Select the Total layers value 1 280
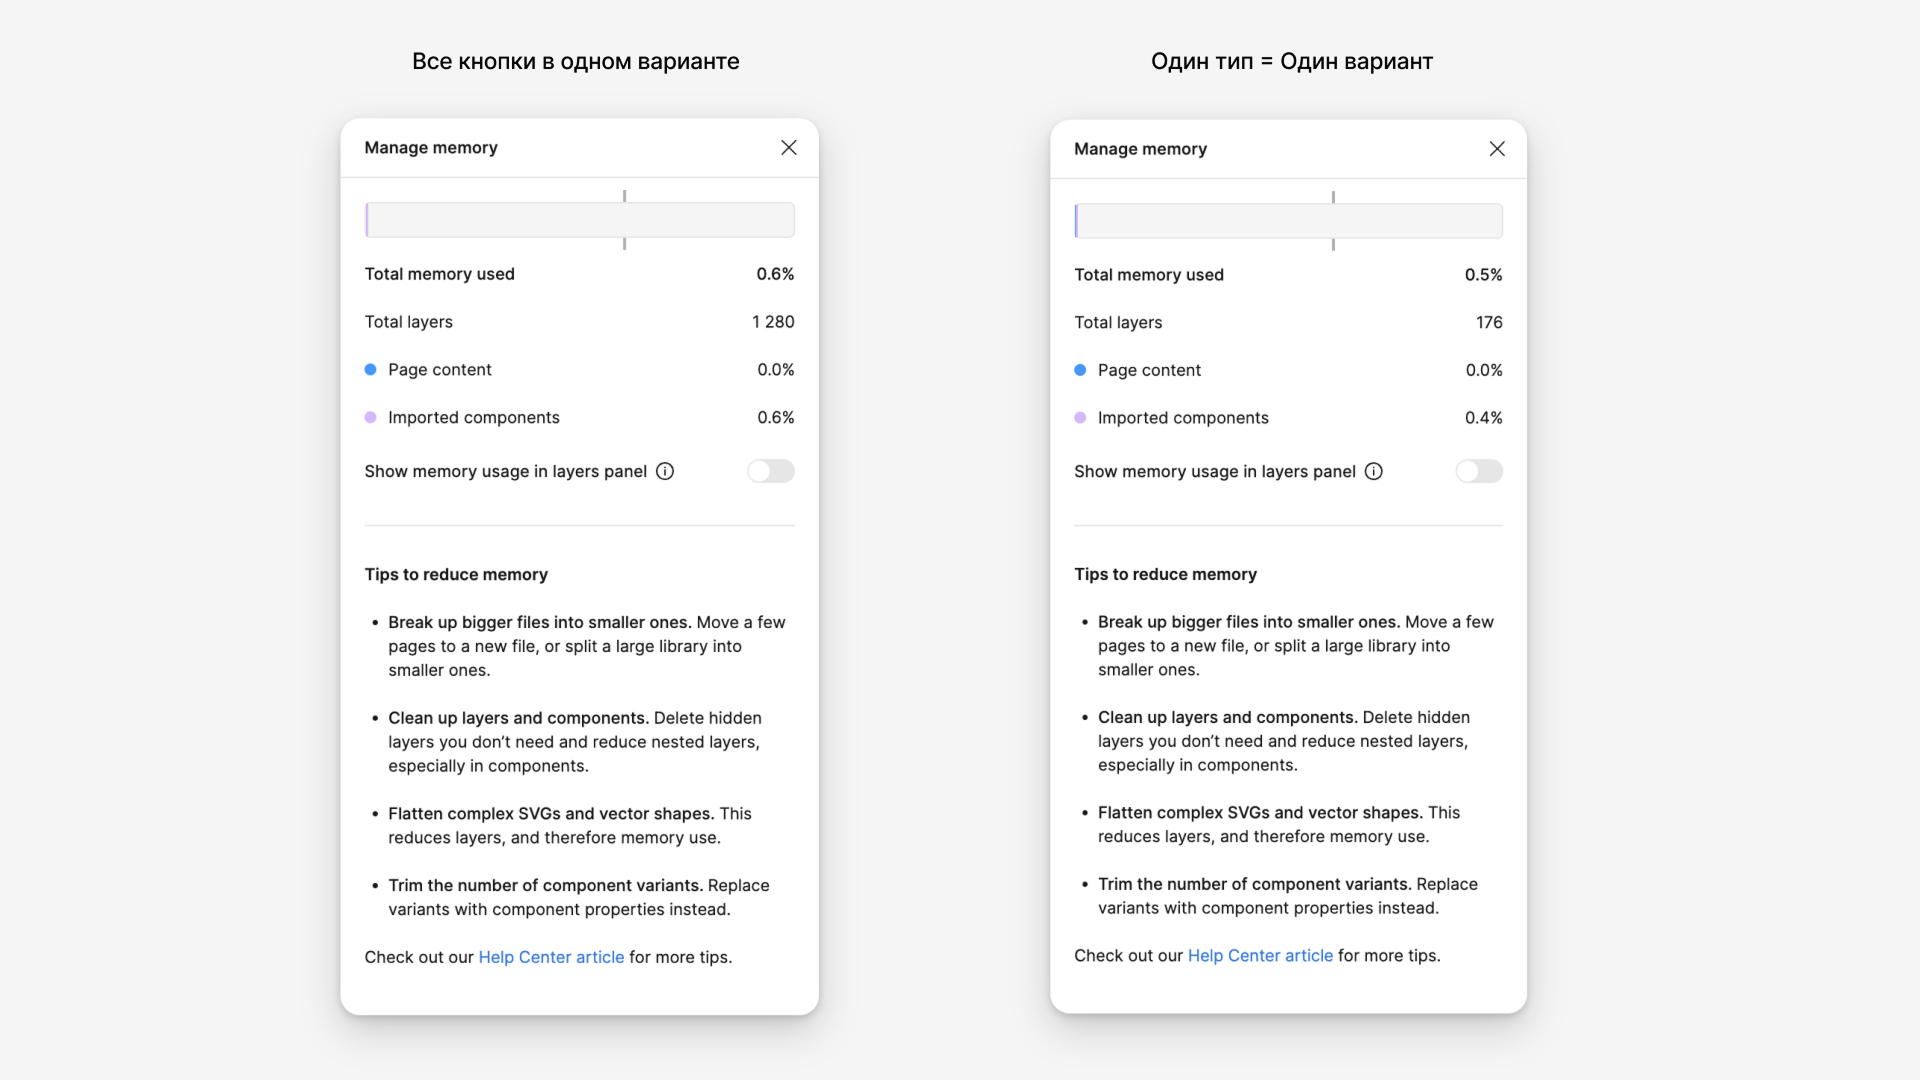1920x1080 pixels. pos(773,322)
